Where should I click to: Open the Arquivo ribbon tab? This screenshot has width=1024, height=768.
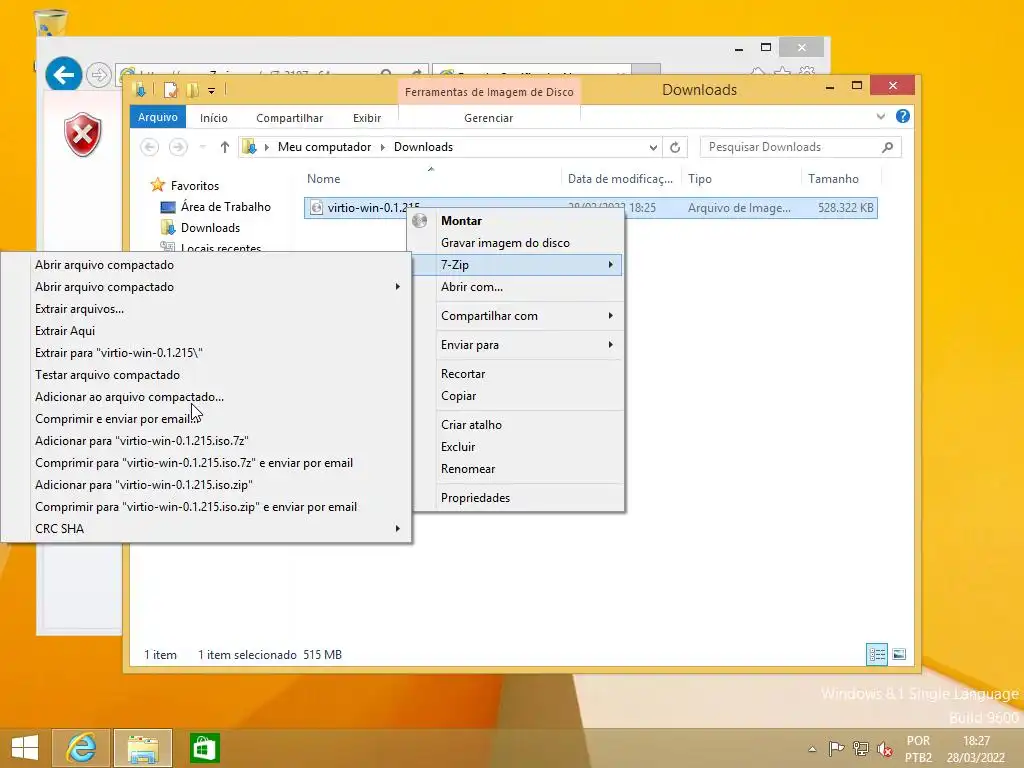tap(157, 117)
